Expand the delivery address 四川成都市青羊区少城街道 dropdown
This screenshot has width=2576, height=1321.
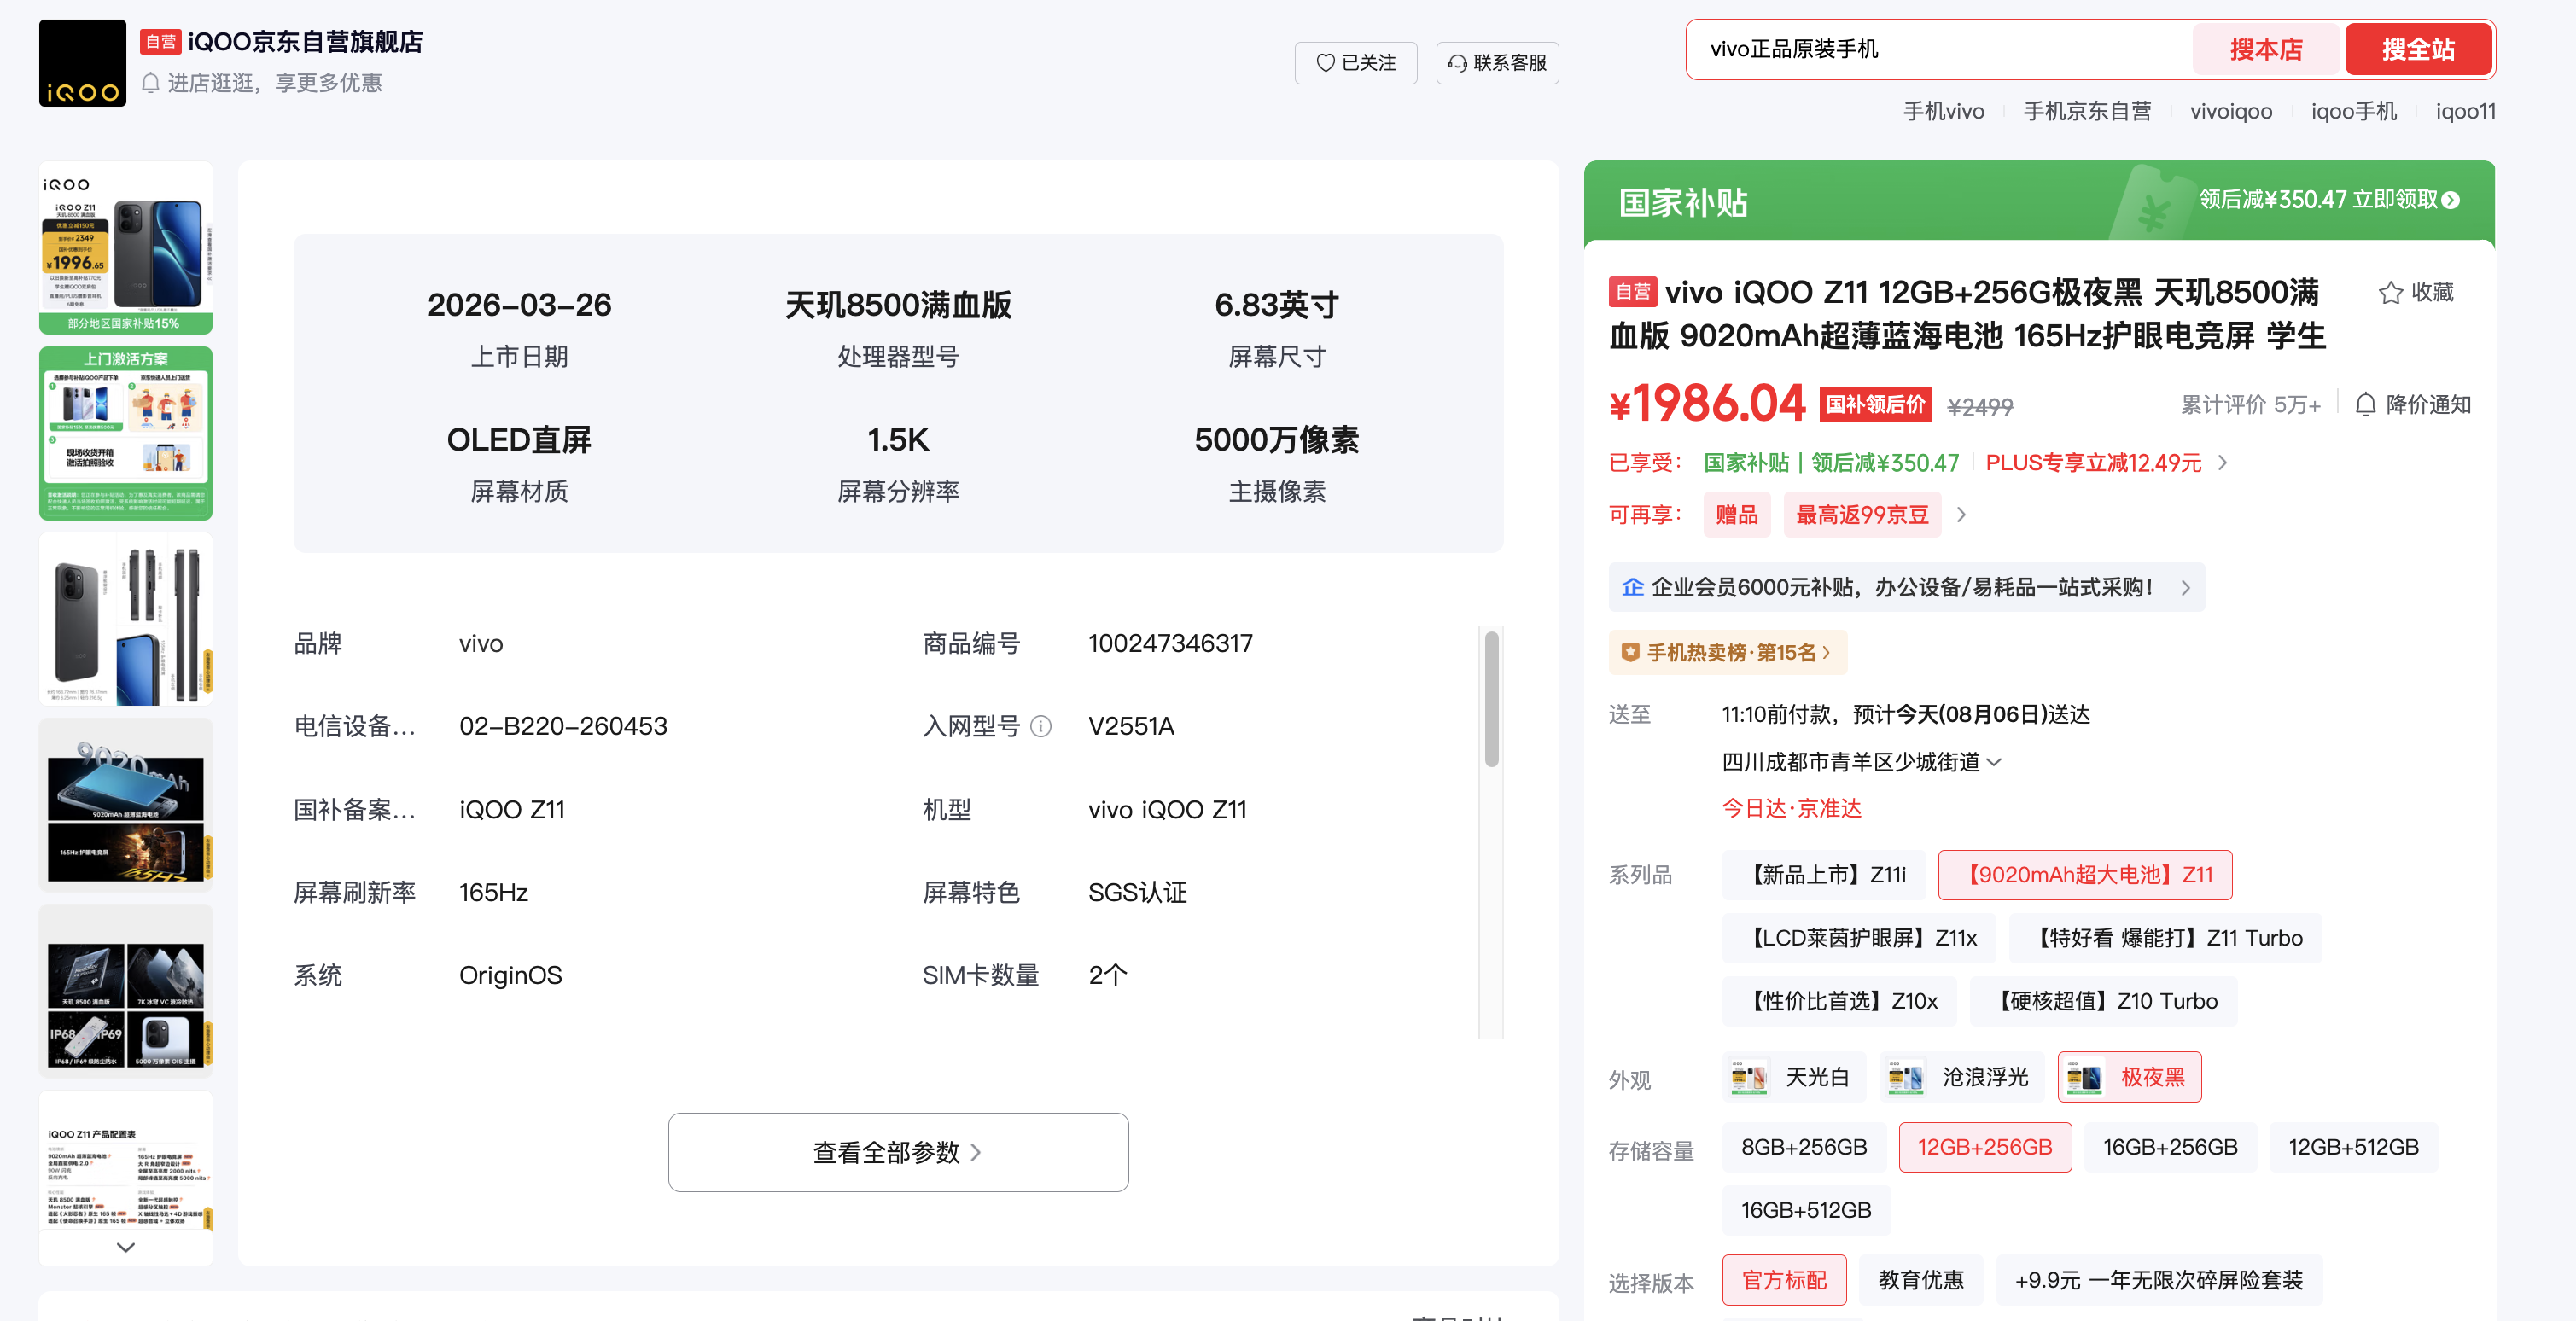[x=1994, y=762]
